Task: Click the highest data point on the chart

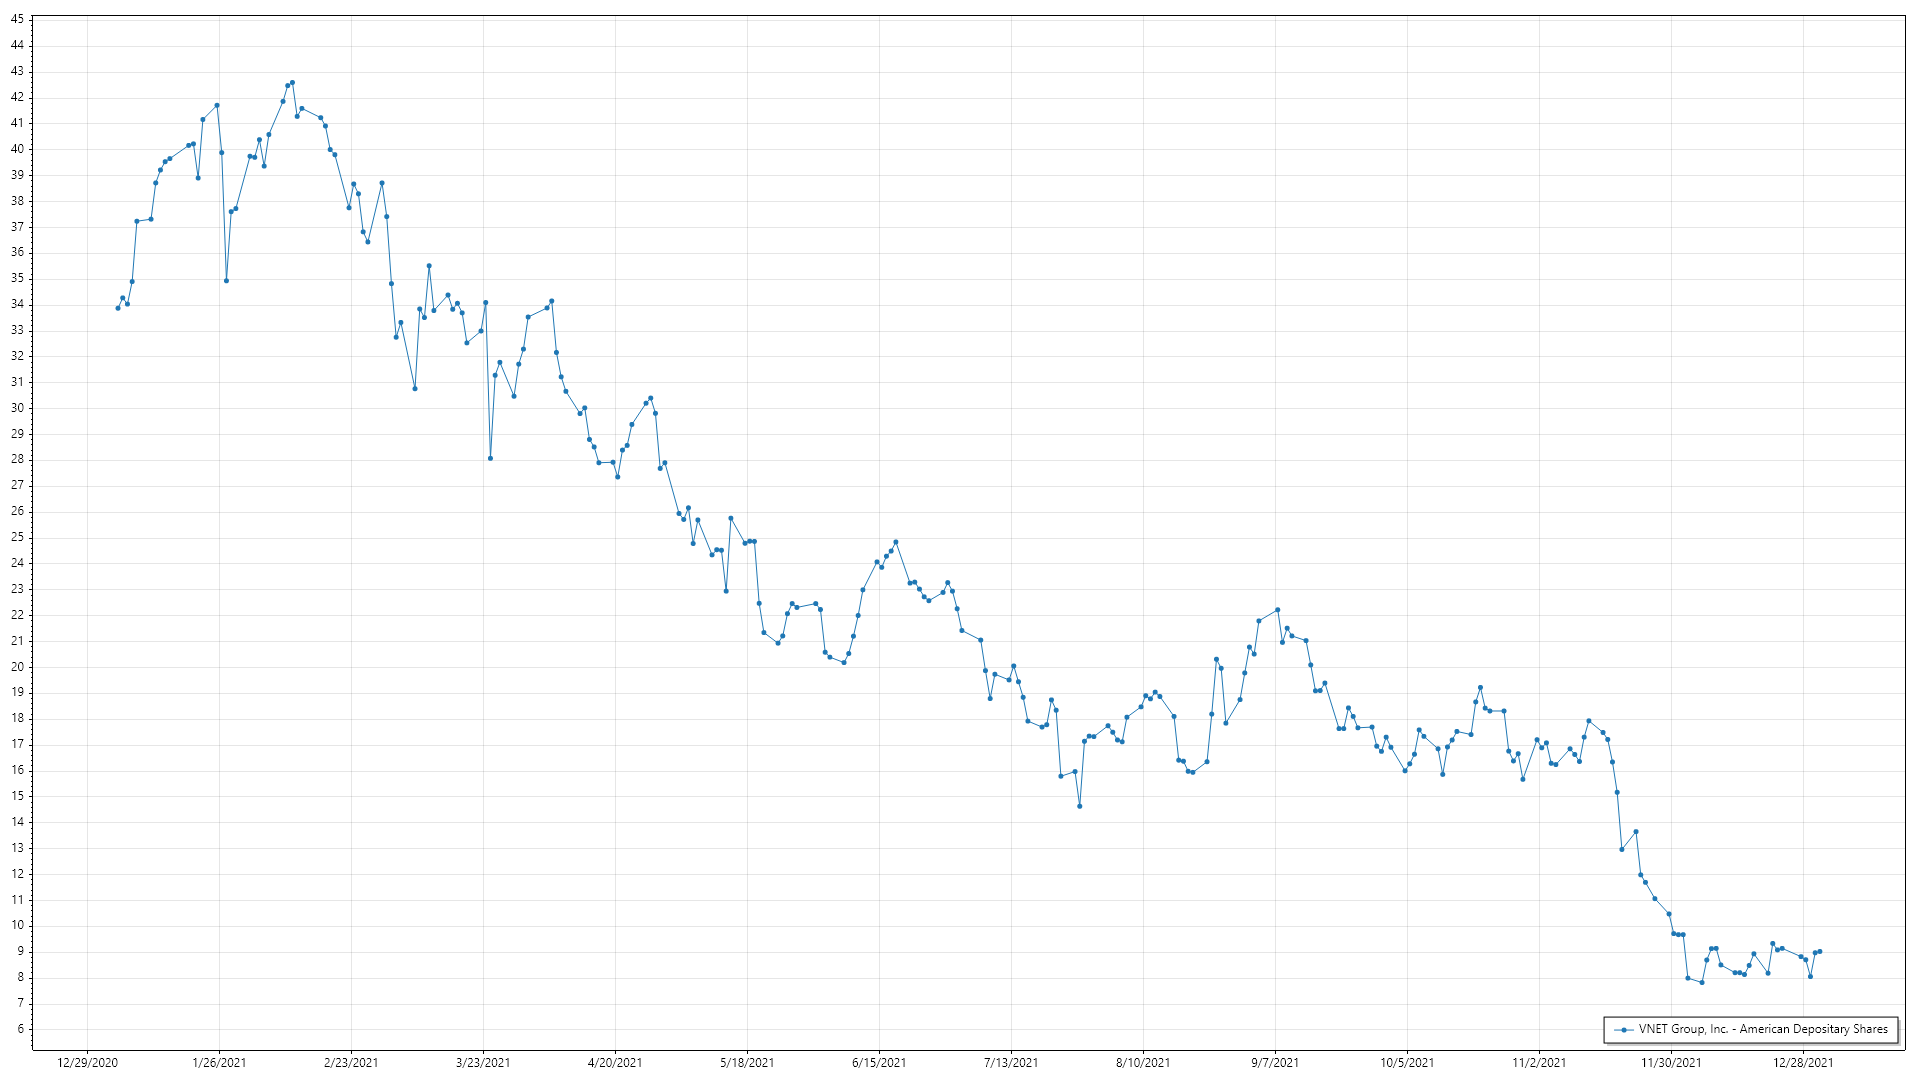Action: 292,83
